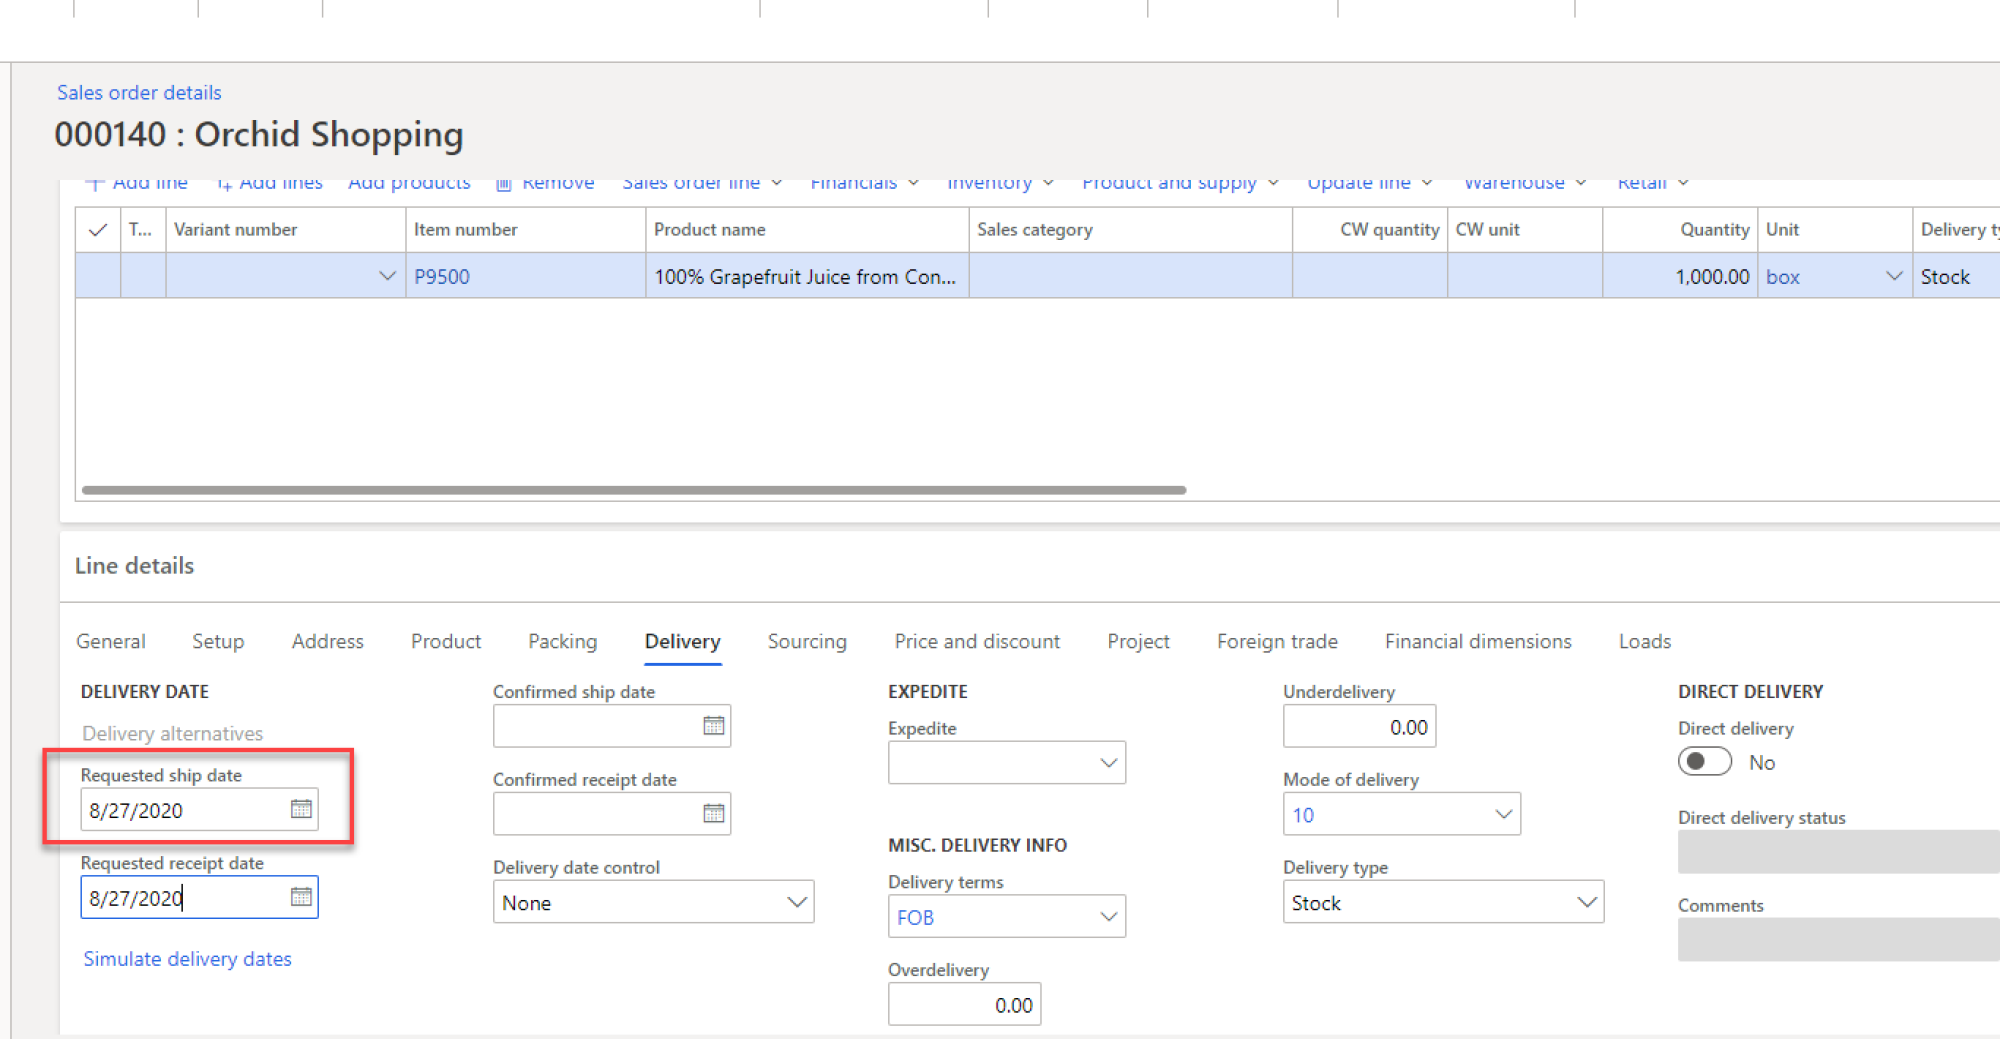This screenshot has width=2000, height=1039.
Task: Open the Foreign trade tab
Action: (x=1277, y=641)
